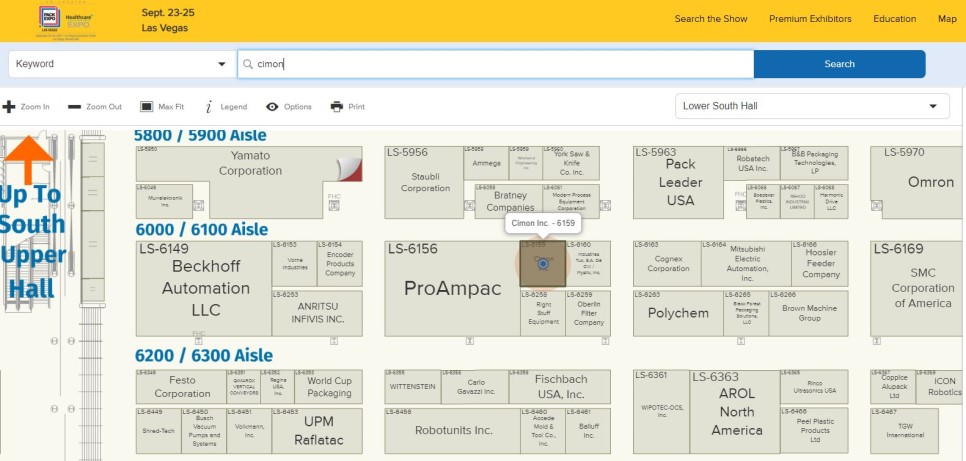Open the Map menu item
The height and width of the screenshot is (461, 966).
click(947, 19)
